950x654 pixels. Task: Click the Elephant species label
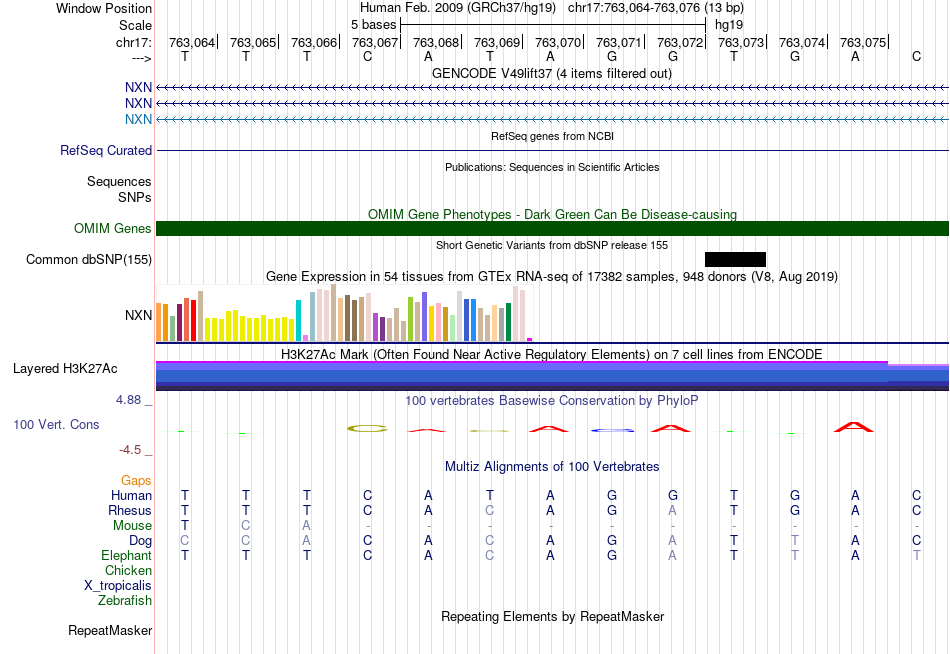126,556
